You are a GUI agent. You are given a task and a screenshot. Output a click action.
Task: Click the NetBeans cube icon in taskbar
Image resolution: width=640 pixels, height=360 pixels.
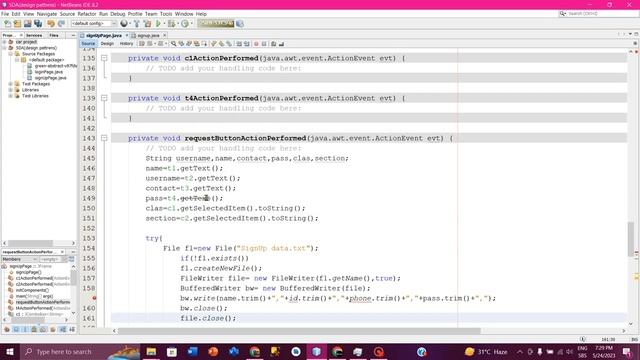317,352
